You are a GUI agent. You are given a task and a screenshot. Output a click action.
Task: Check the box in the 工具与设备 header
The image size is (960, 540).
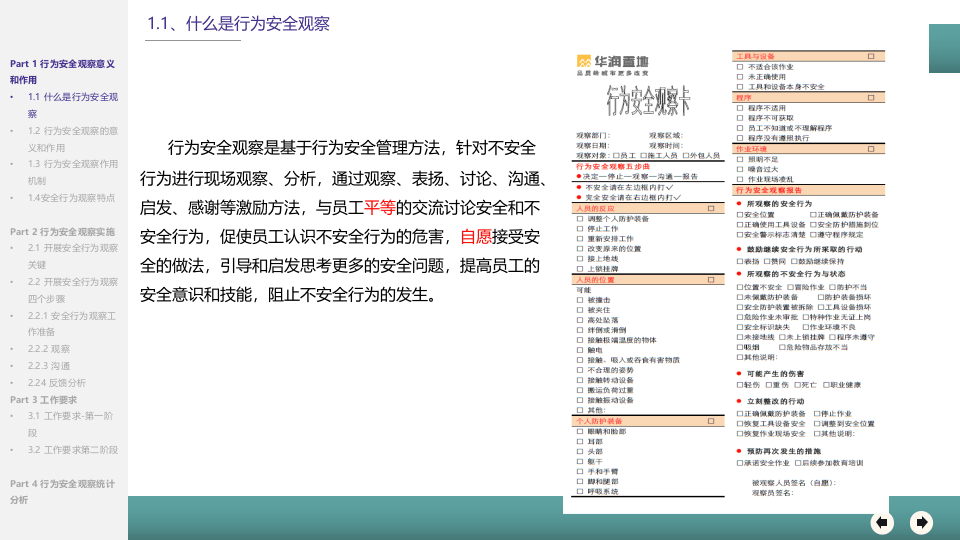[871, 56]
